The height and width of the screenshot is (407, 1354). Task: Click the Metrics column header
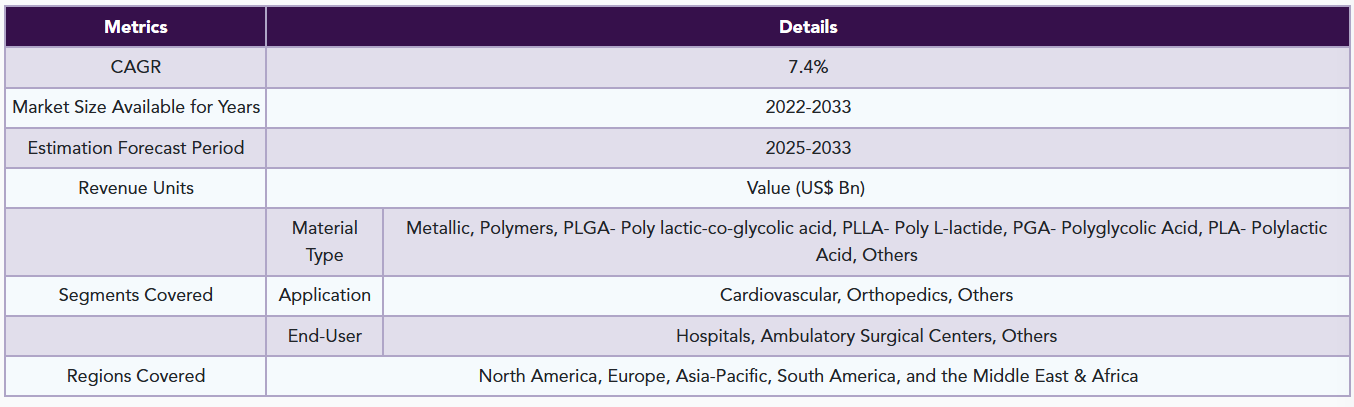pyautogui.click(x=136, y=27)
